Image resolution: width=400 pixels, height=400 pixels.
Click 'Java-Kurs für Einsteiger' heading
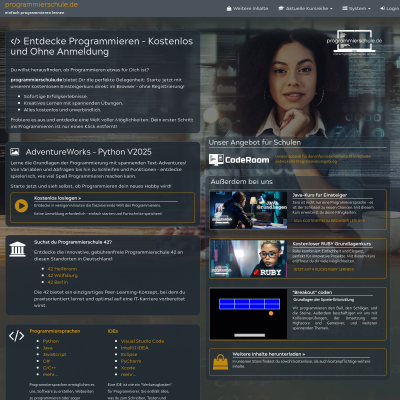[320, 195]
